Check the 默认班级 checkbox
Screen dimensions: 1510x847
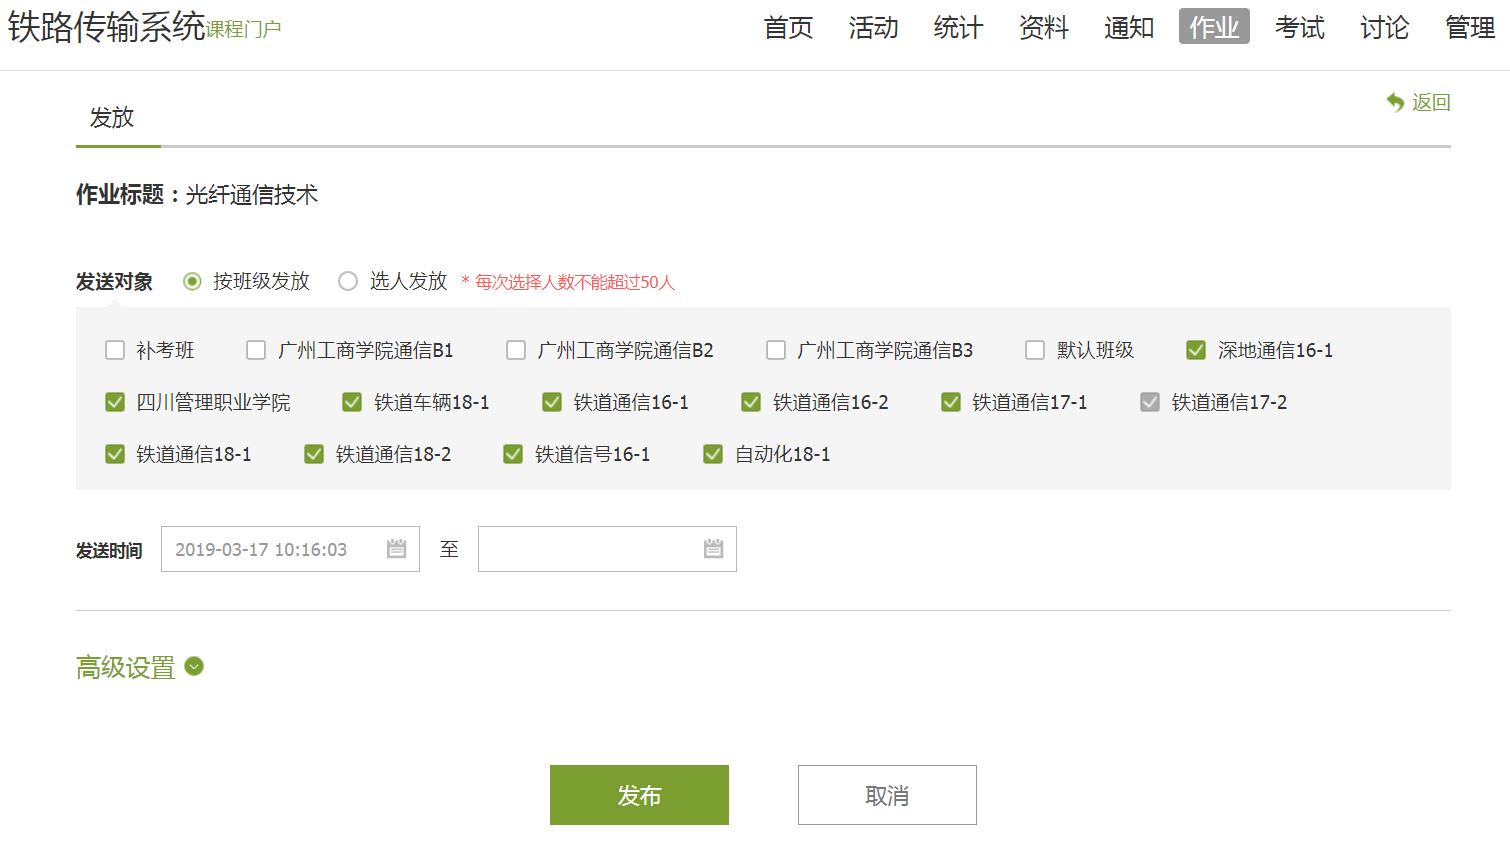[1035, 350]
